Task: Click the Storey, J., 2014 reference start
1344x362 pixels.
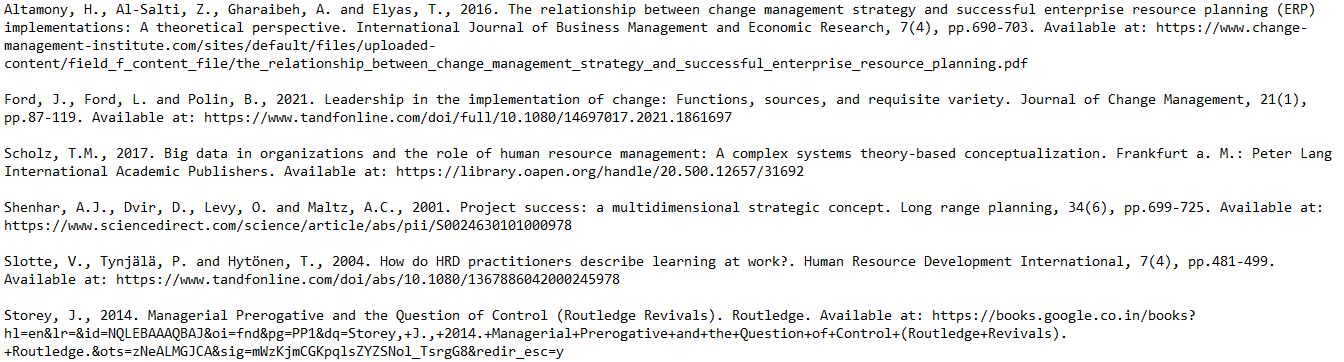Action: [73, 316]
